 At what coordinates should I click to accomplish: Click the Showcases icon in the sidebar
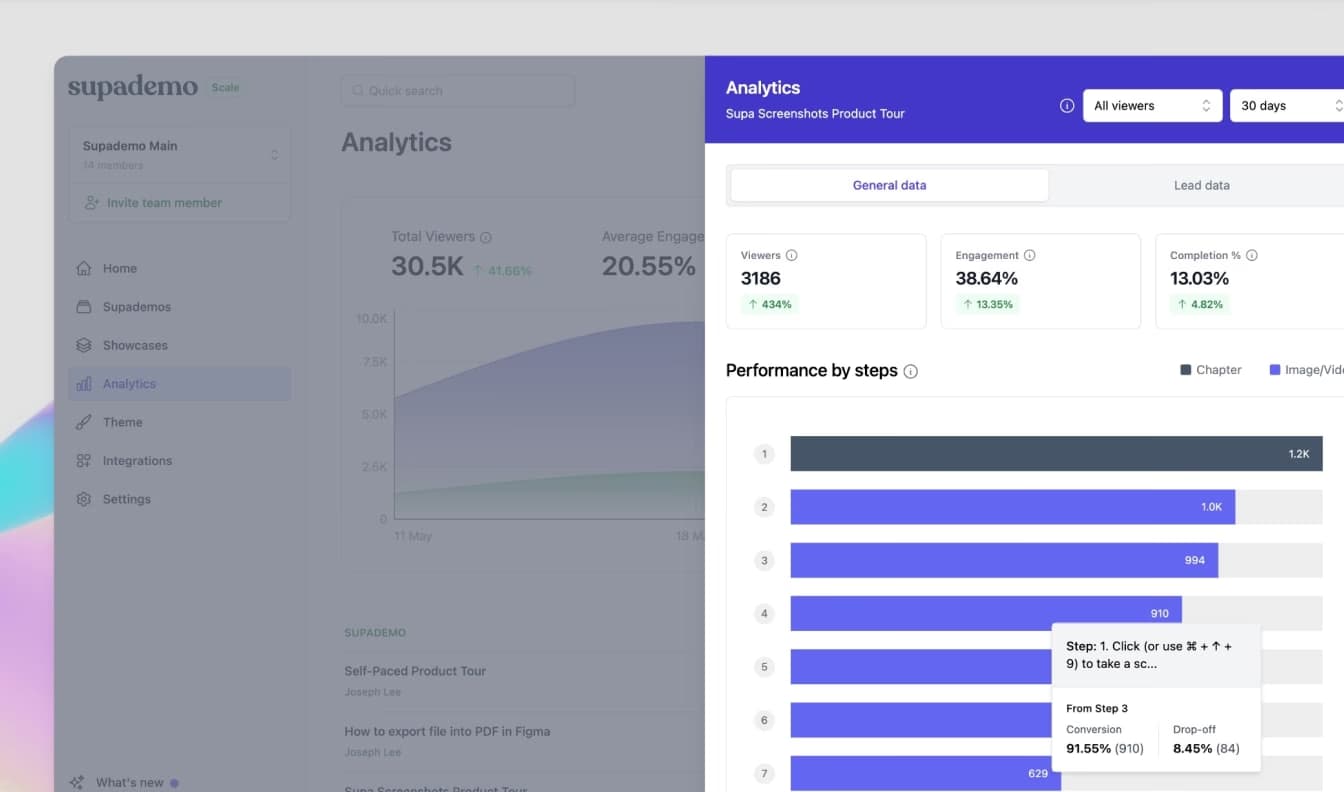click(x=84, y=345)
